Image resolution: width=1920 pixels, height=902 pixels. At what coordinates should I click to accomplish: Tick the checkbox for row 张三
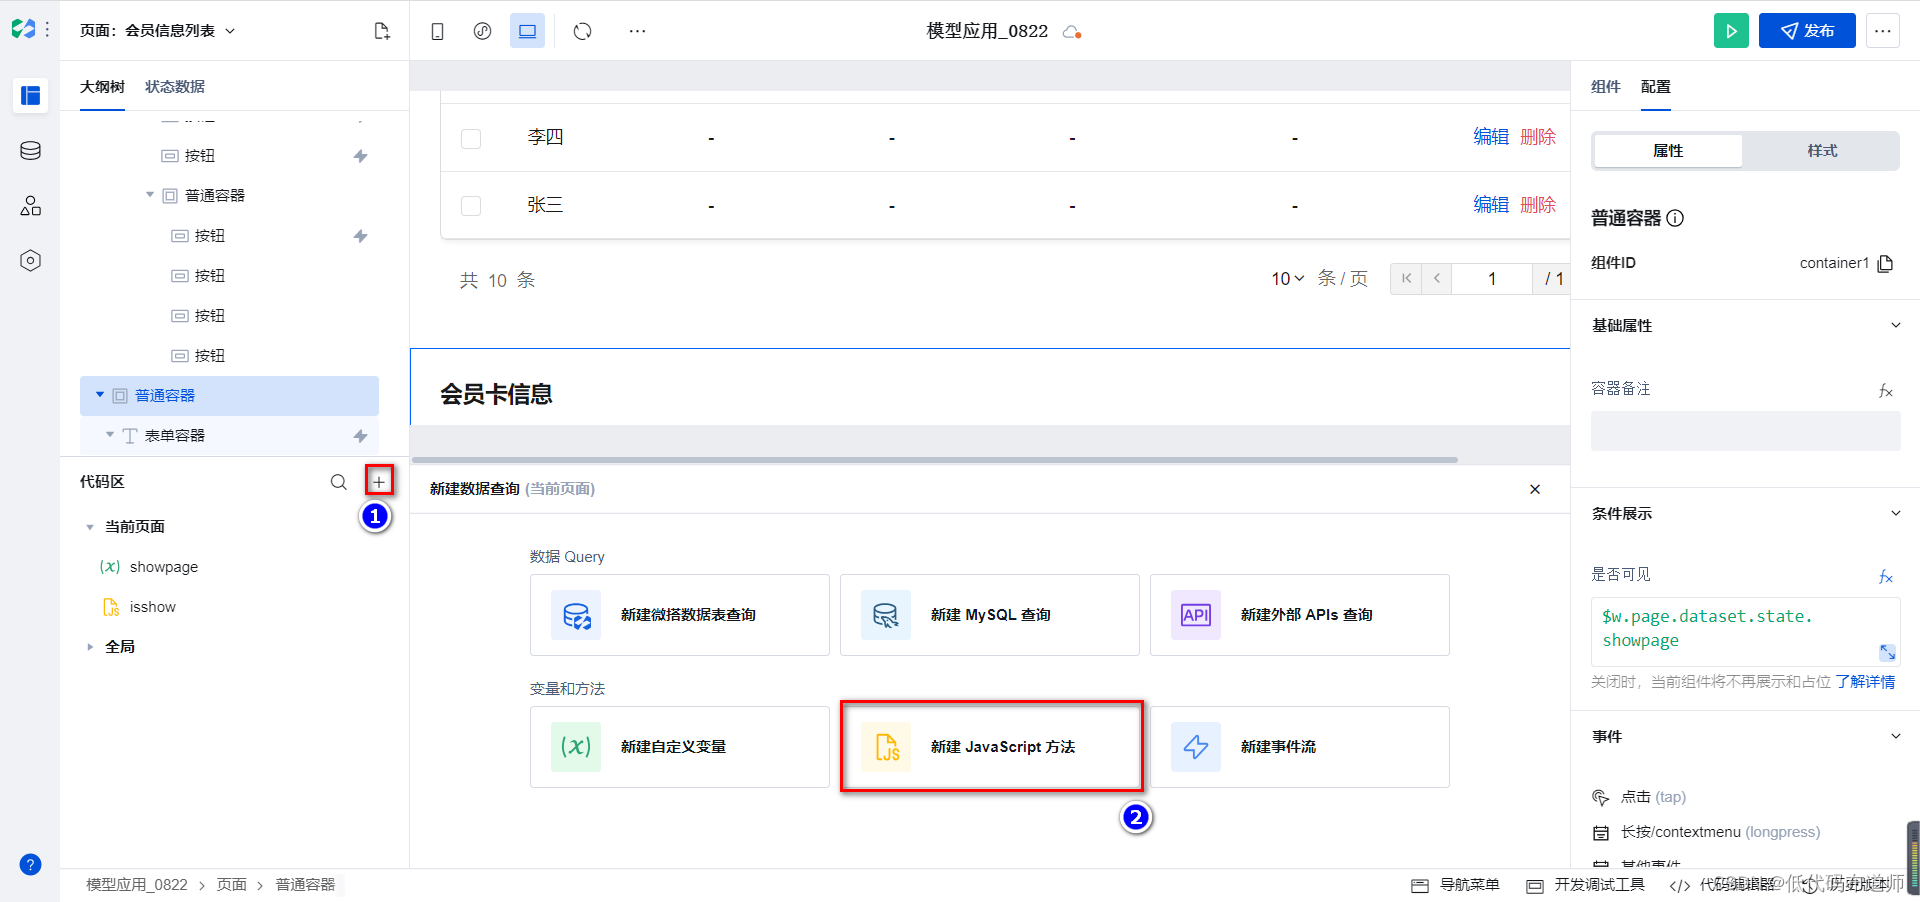(x=471, y=206)
